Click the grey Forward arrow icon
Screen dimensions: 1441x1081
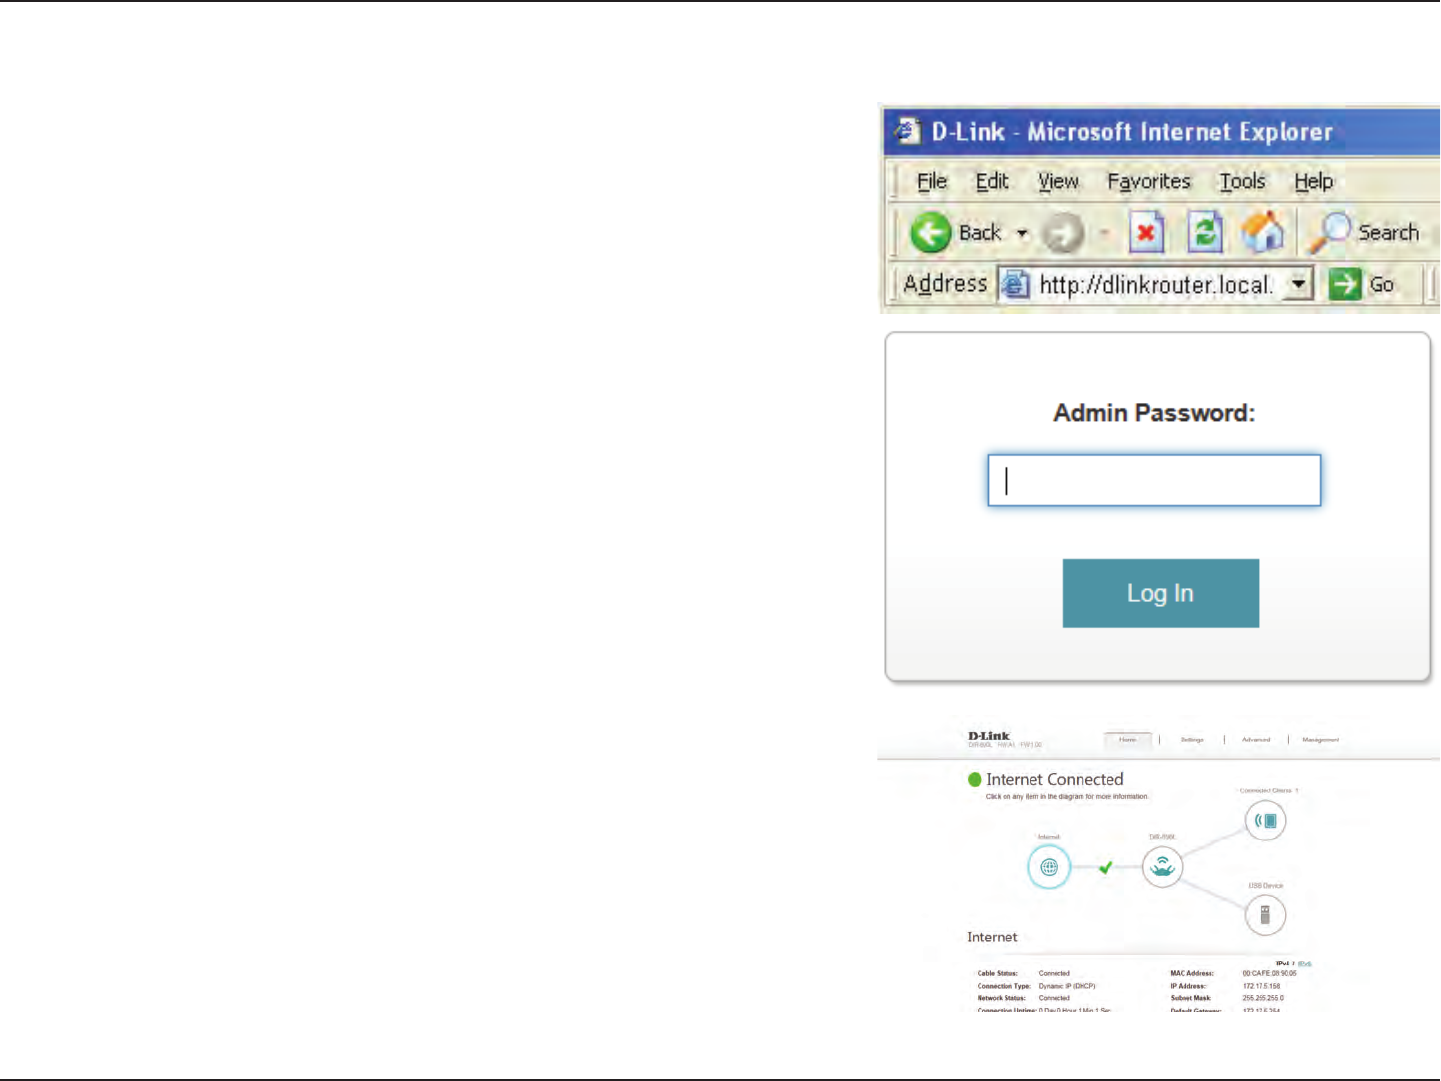1062,234
